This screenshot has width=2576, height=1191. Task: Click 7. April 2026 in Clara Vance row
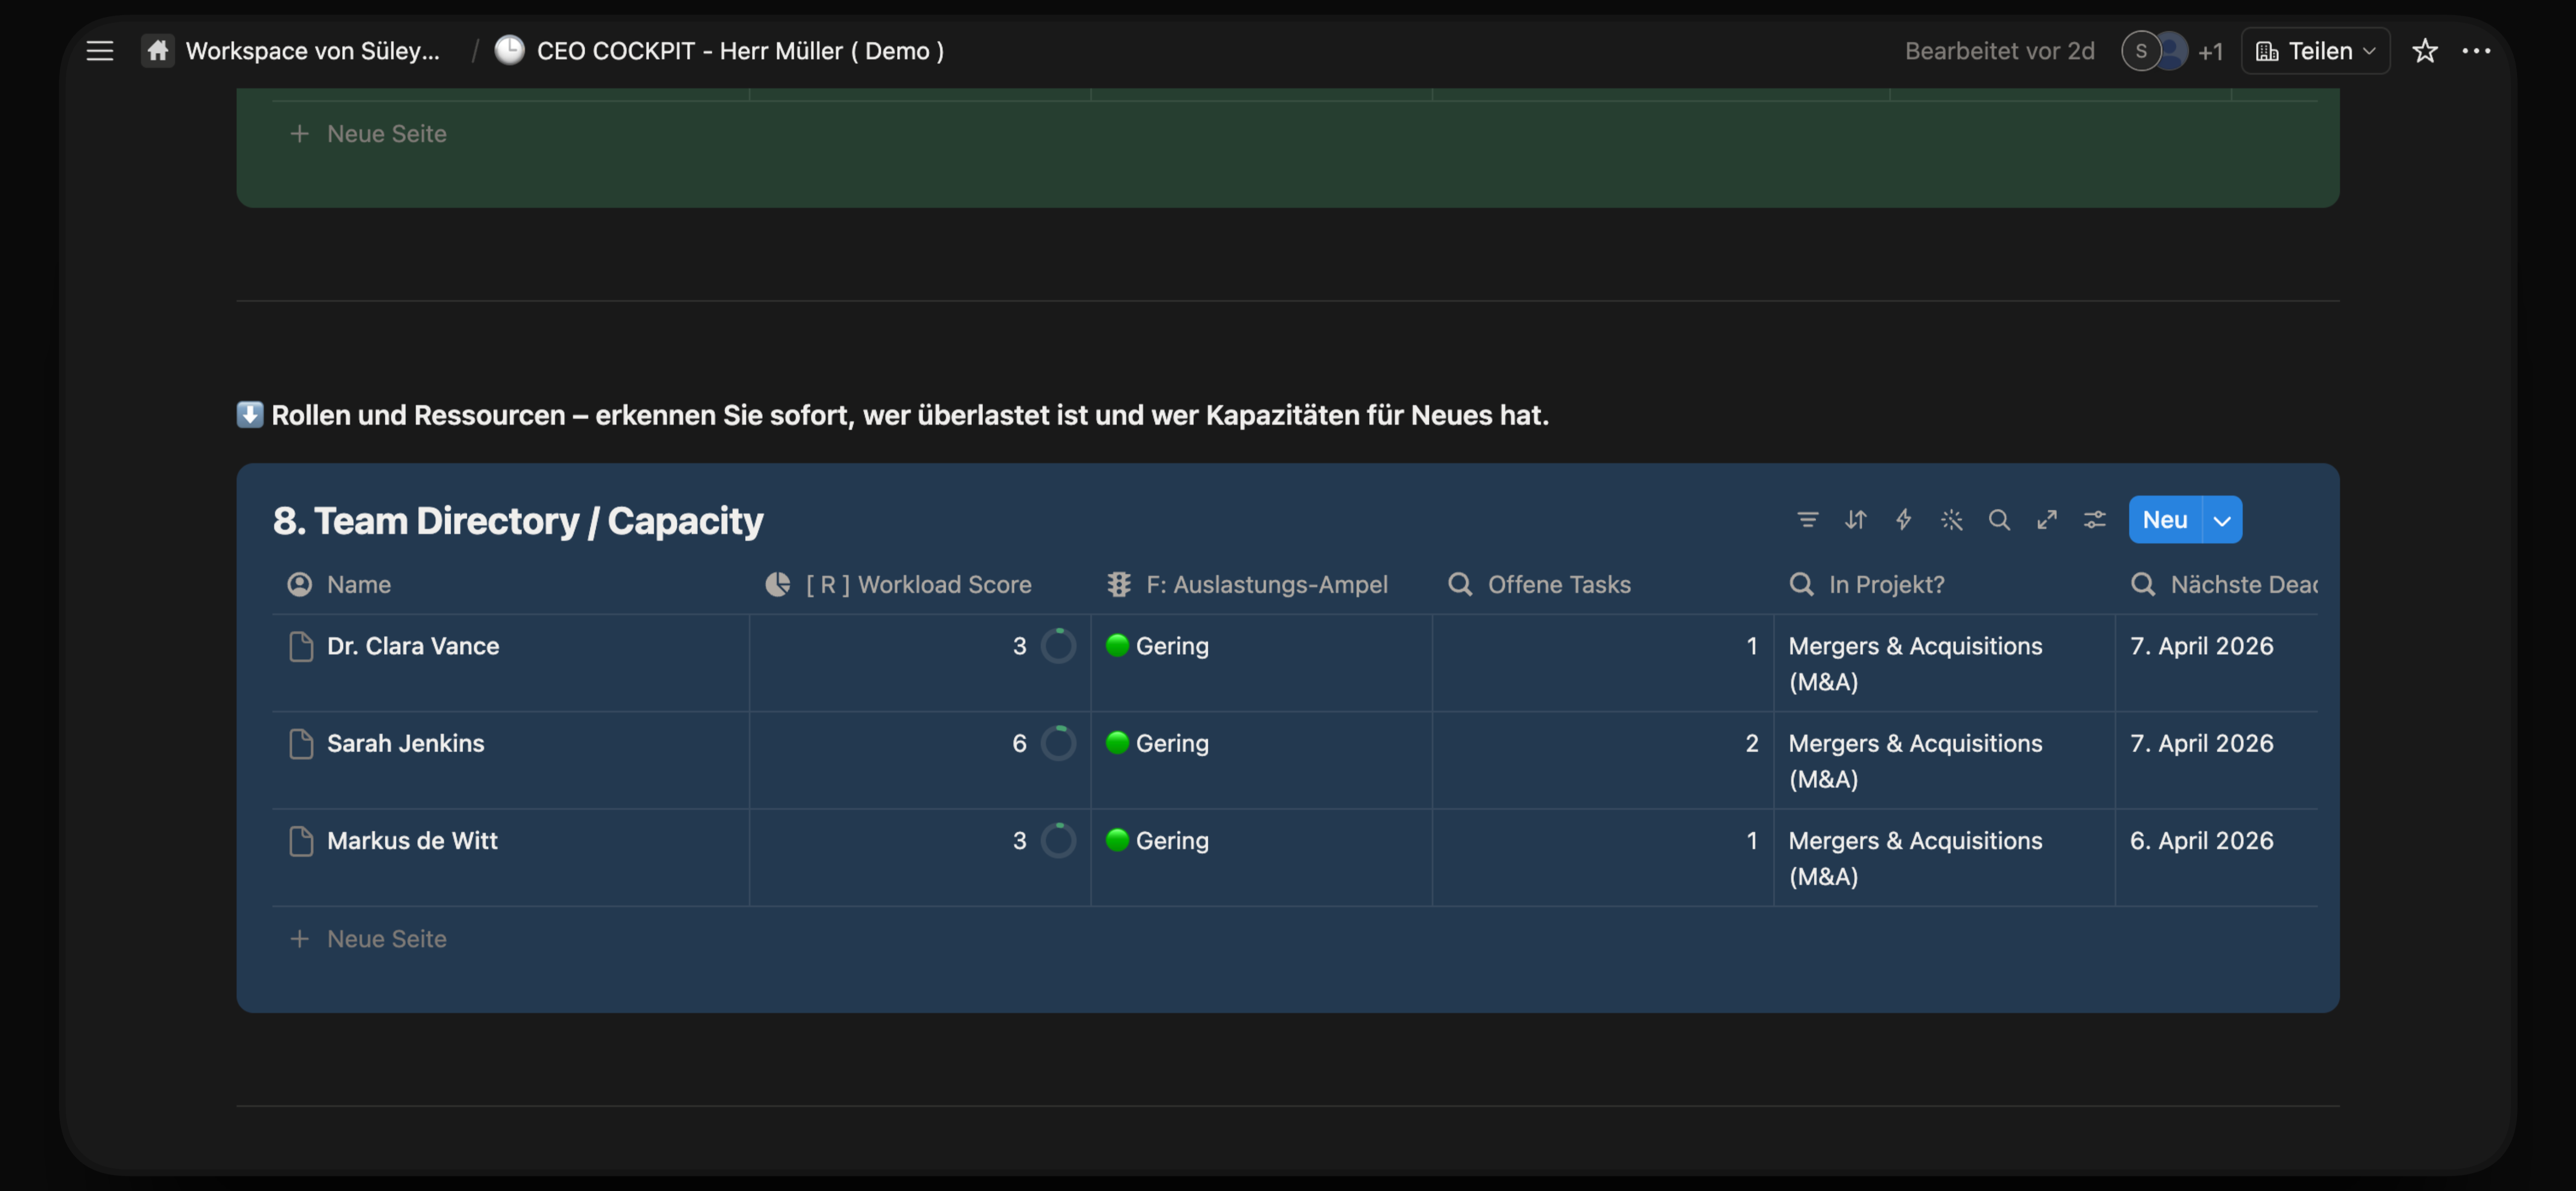[2201, 647]
